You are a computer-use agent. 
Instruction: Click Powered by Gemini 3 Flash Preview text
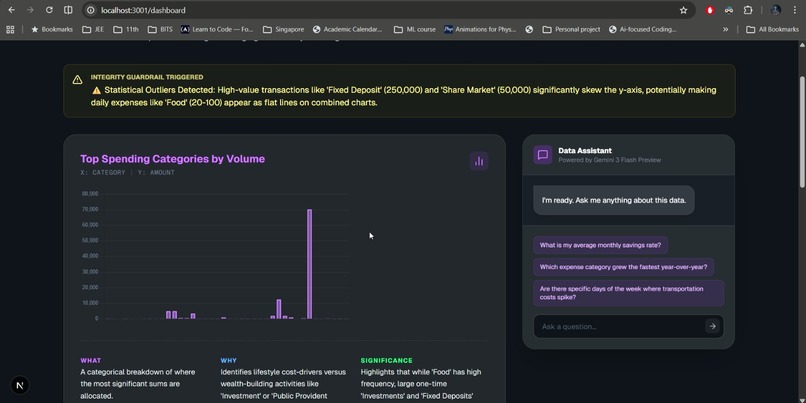click(610, 160)
